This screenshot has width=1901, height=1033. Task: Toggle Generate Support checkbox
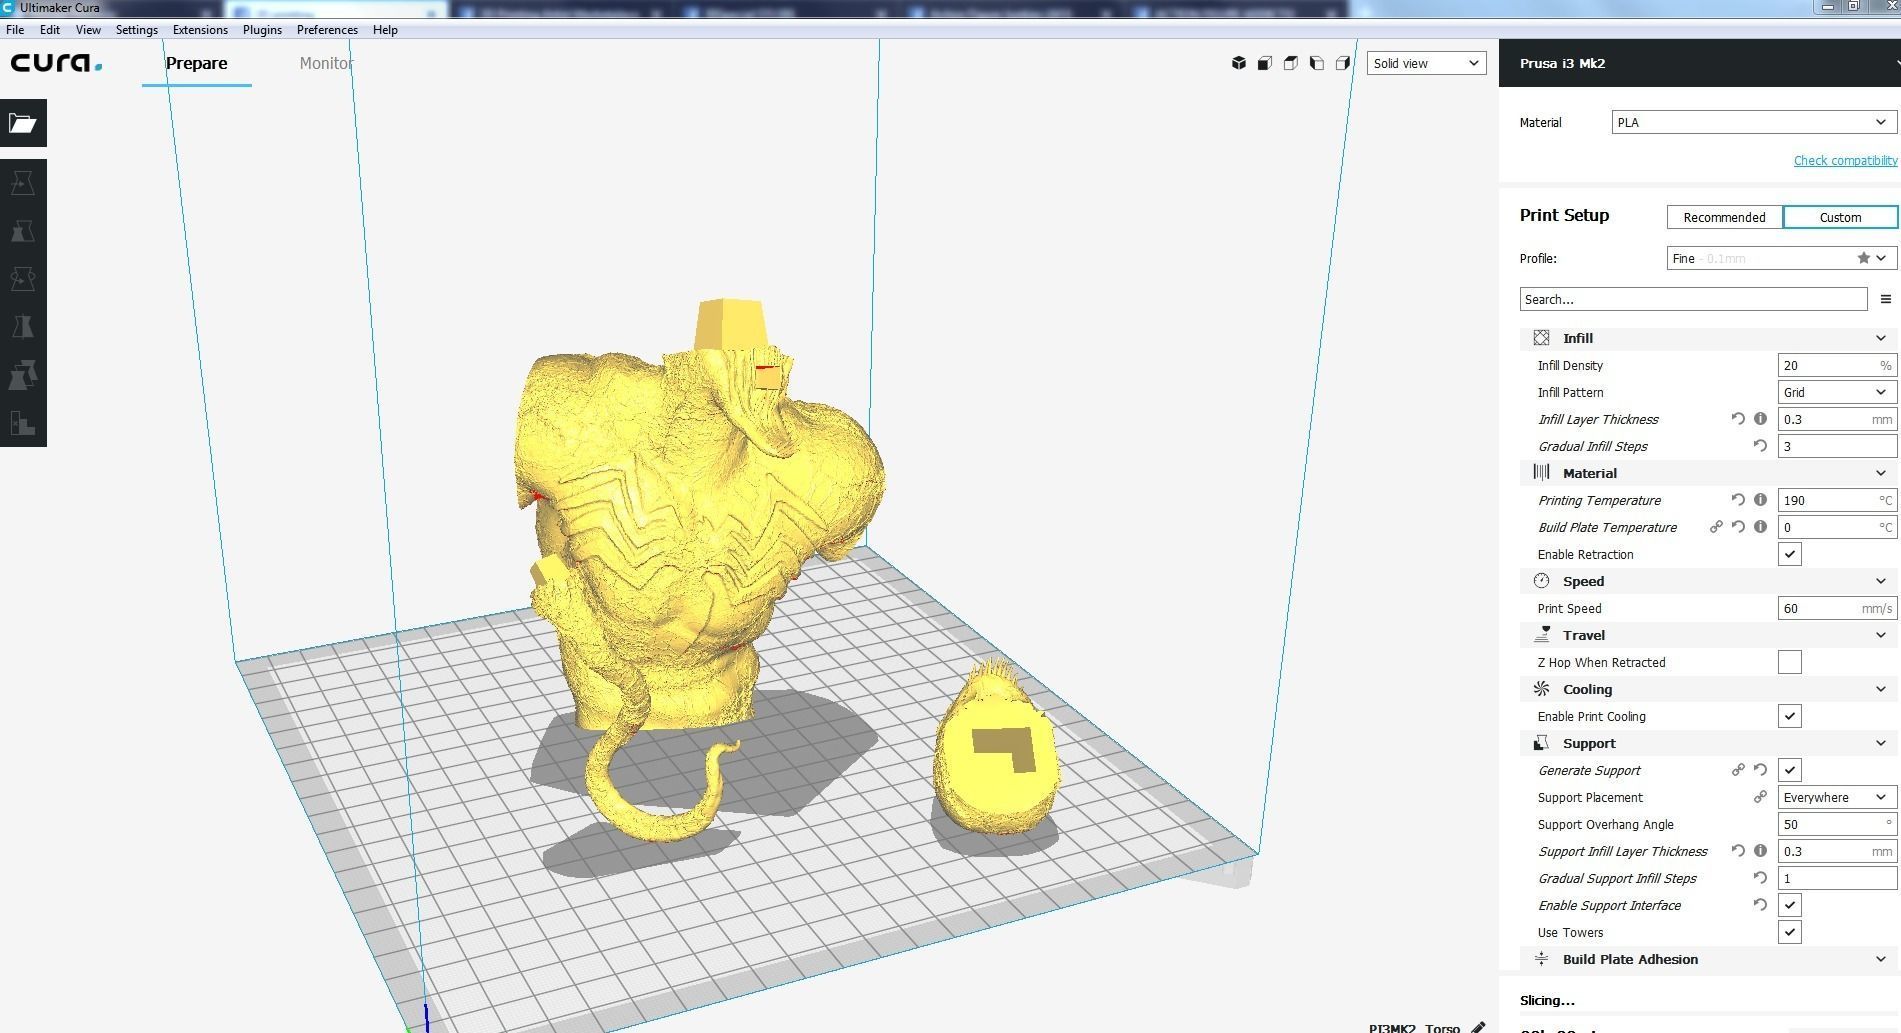coord(1790,770)
